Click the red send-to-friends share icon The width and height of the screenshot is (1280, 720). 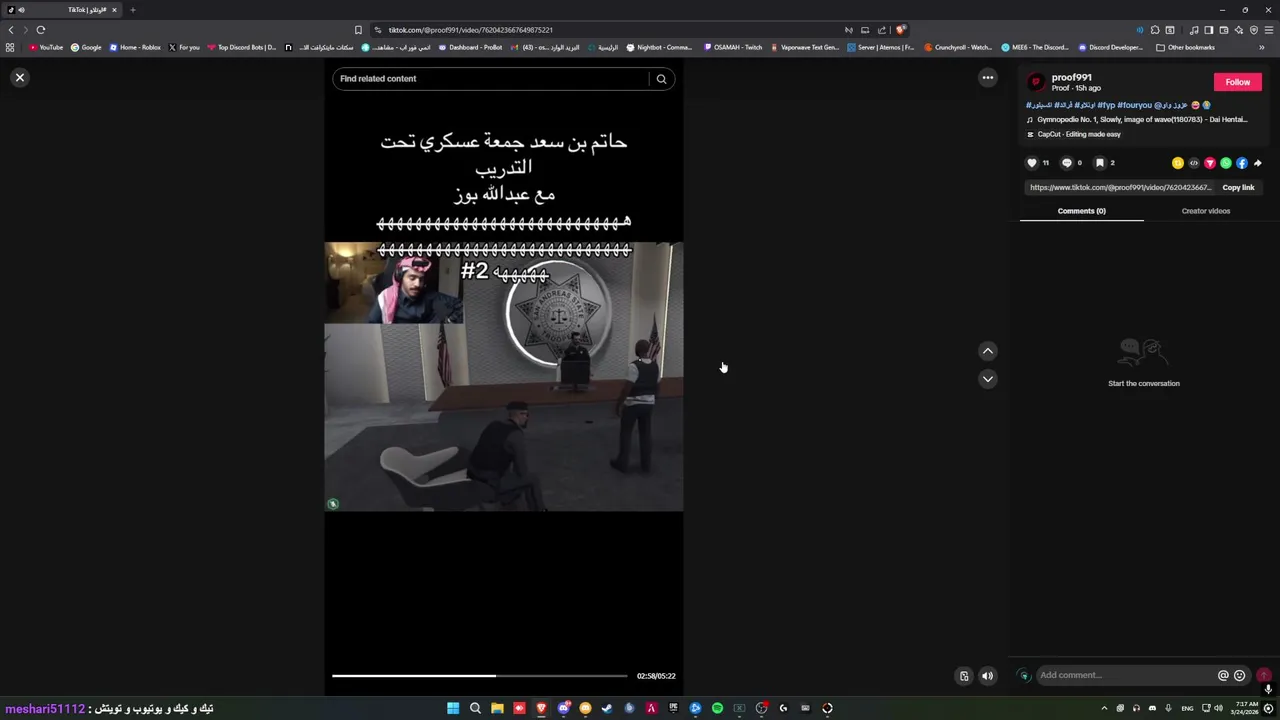(1210, 163)
